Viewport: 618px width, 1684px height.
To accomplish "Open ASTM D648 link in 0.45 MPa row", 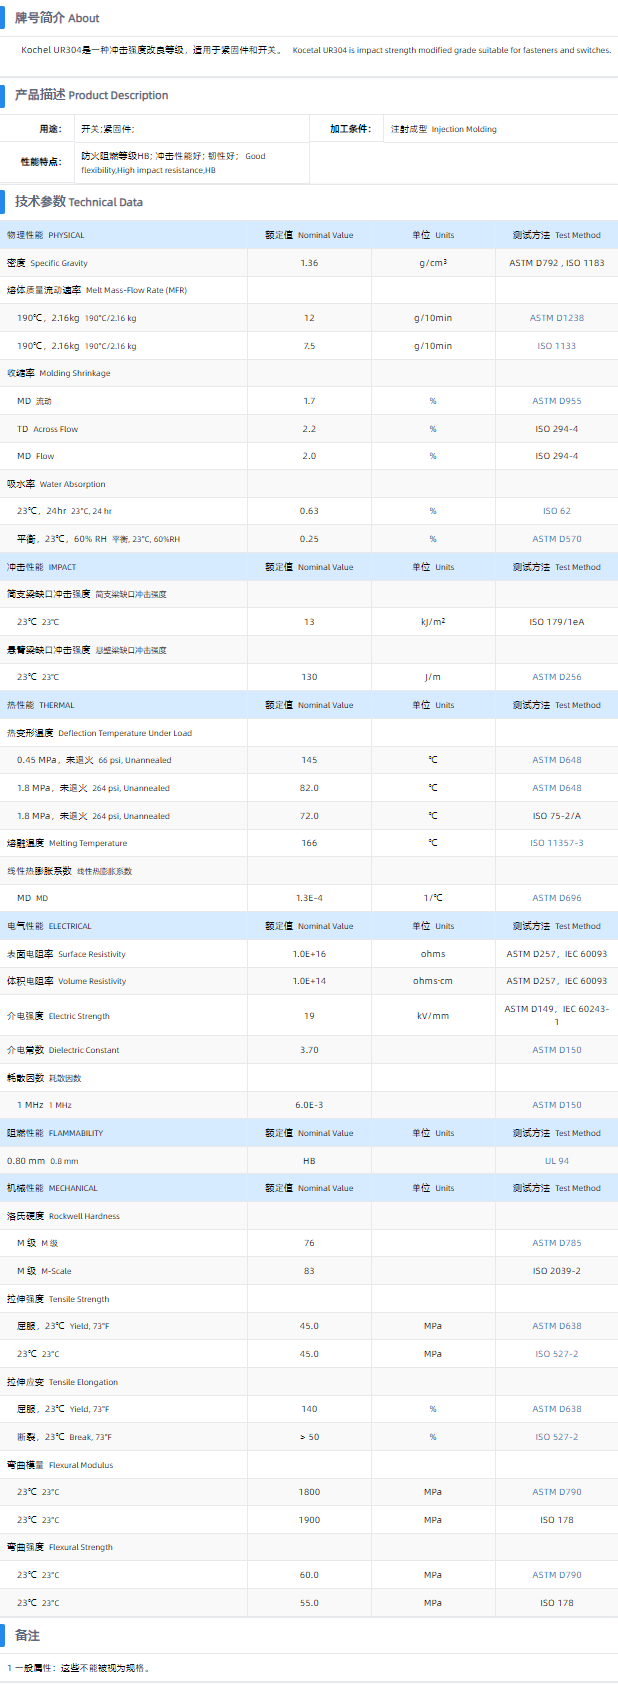I will tap(556, 760).
